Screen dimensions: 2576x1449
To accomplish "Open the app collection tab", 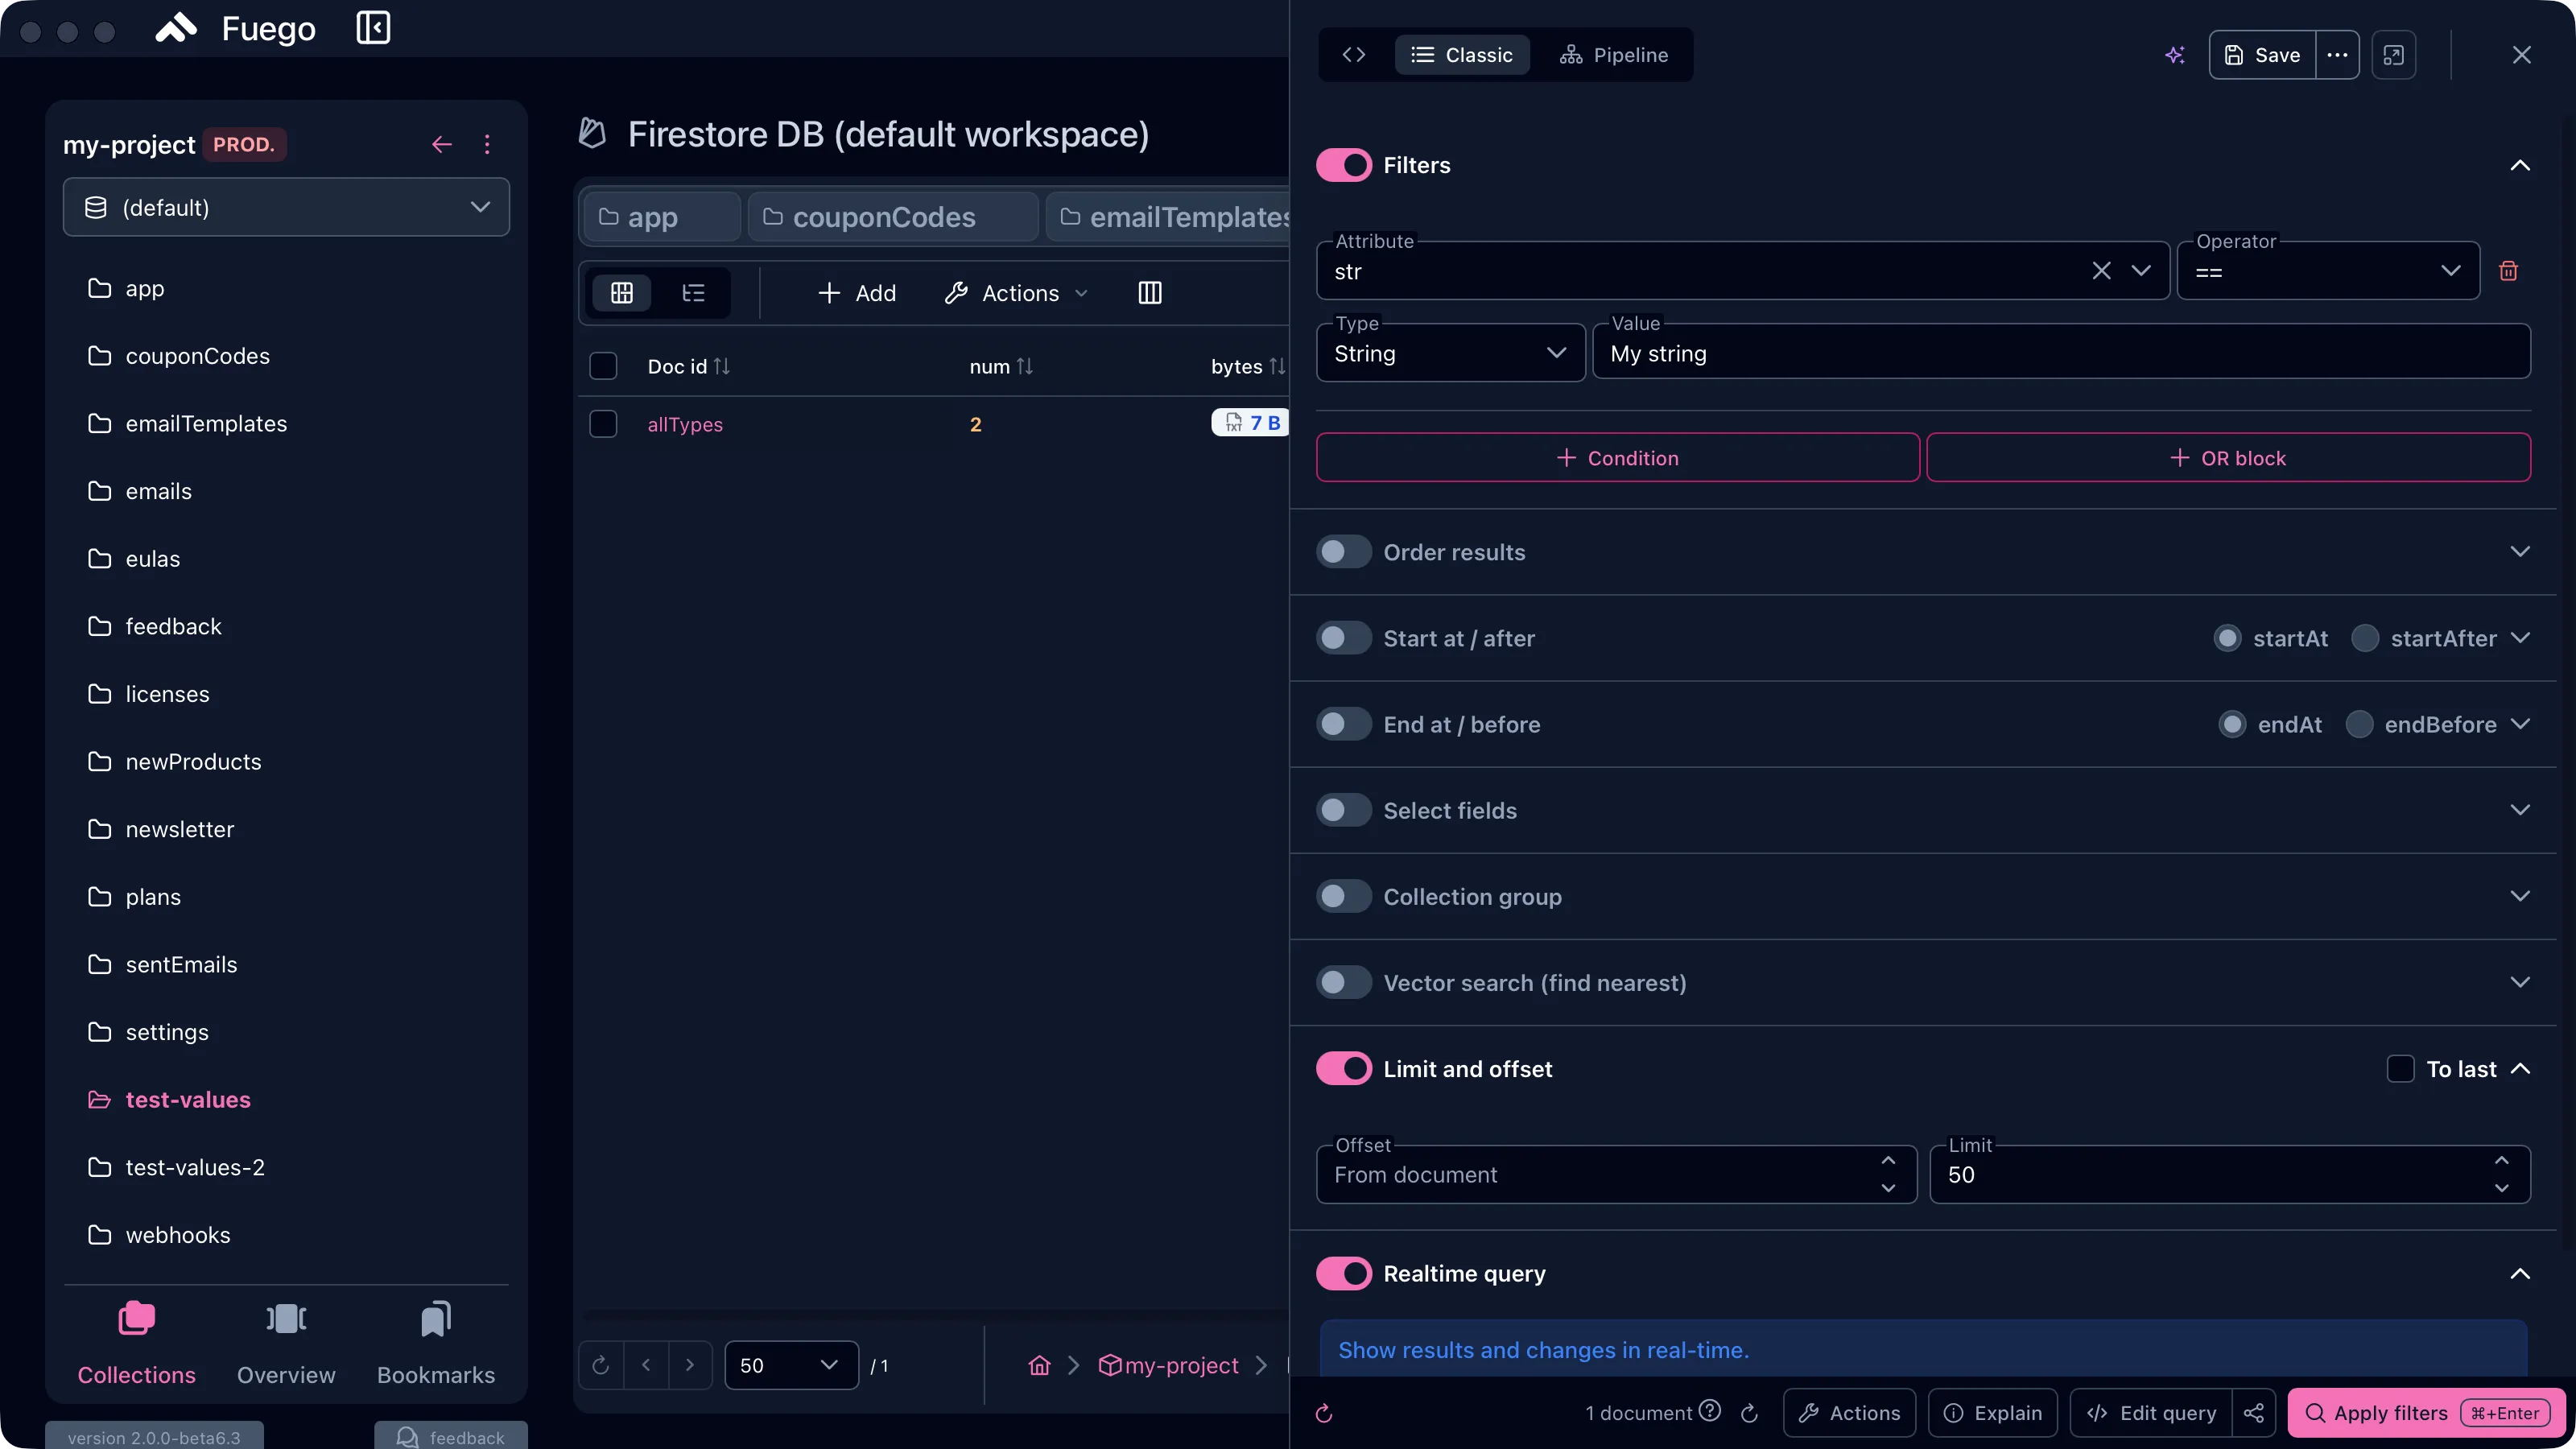I will 661,217.
